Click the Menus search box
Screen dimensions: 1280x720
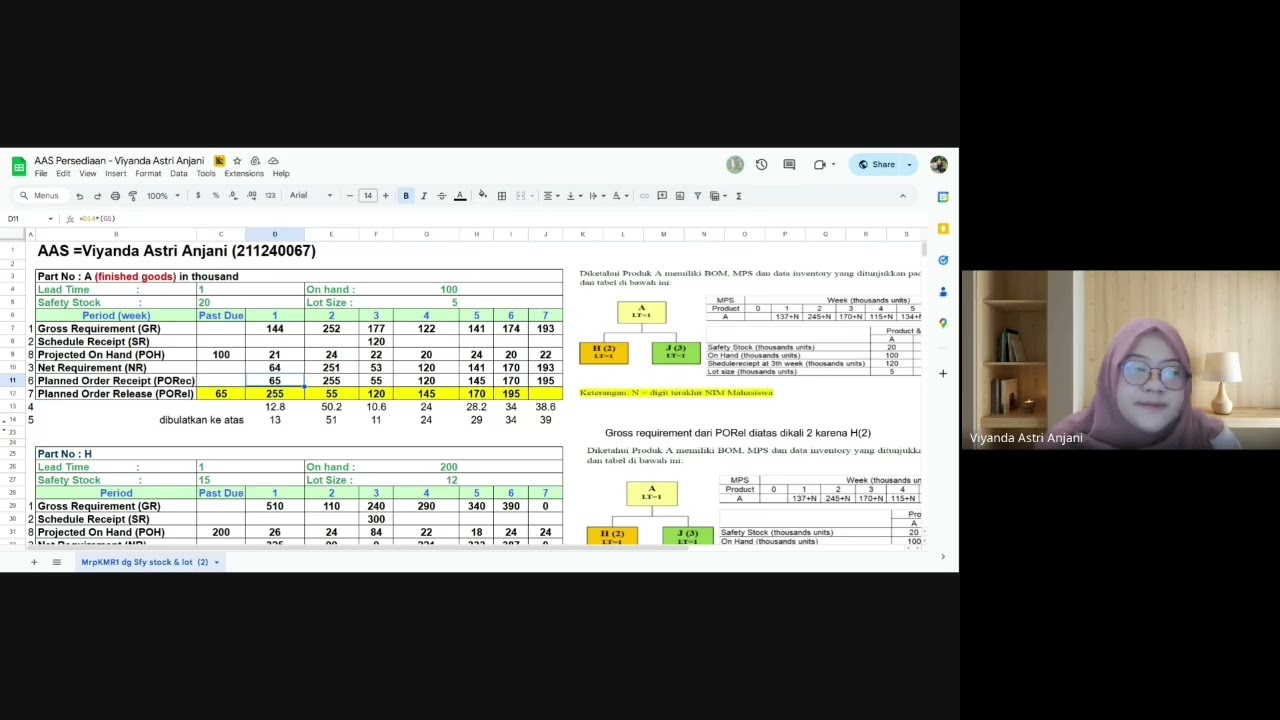[x=40, y=196]
